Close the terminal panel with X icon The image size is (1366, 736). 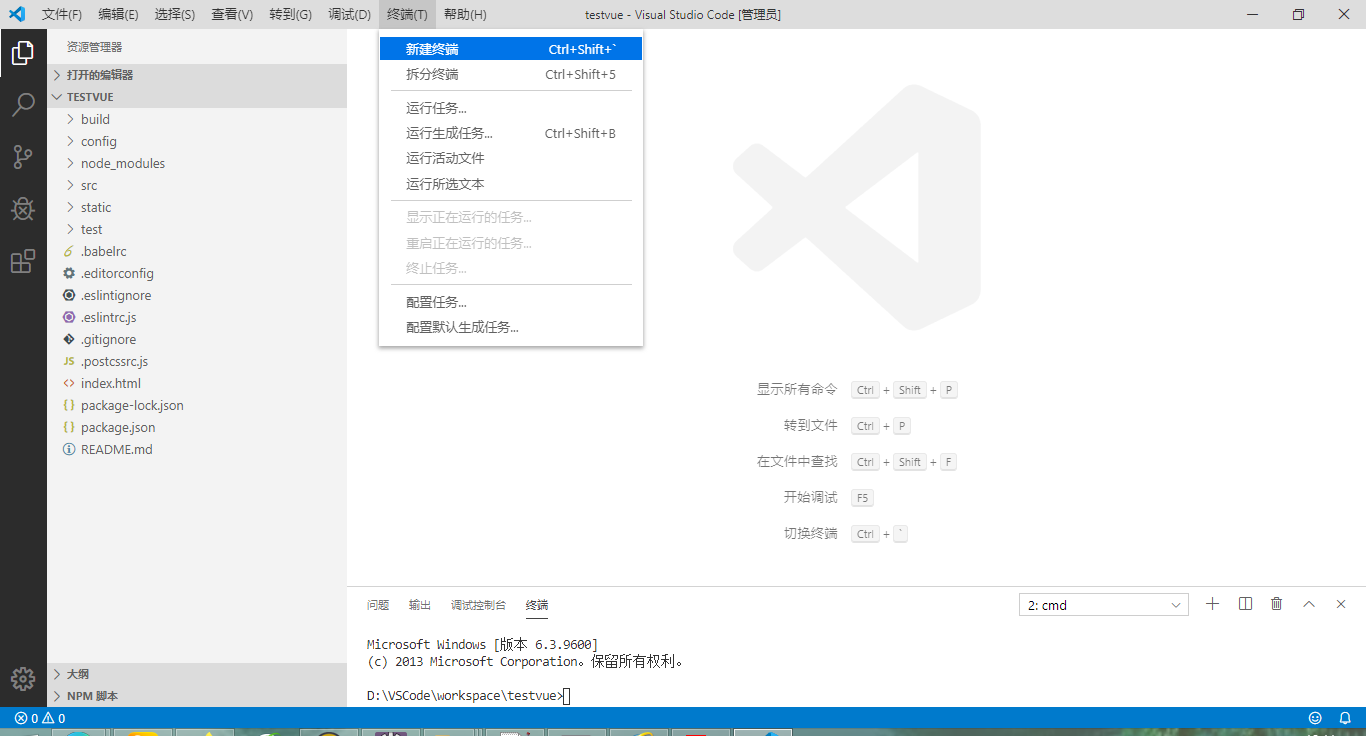(x=1341, y=604)
